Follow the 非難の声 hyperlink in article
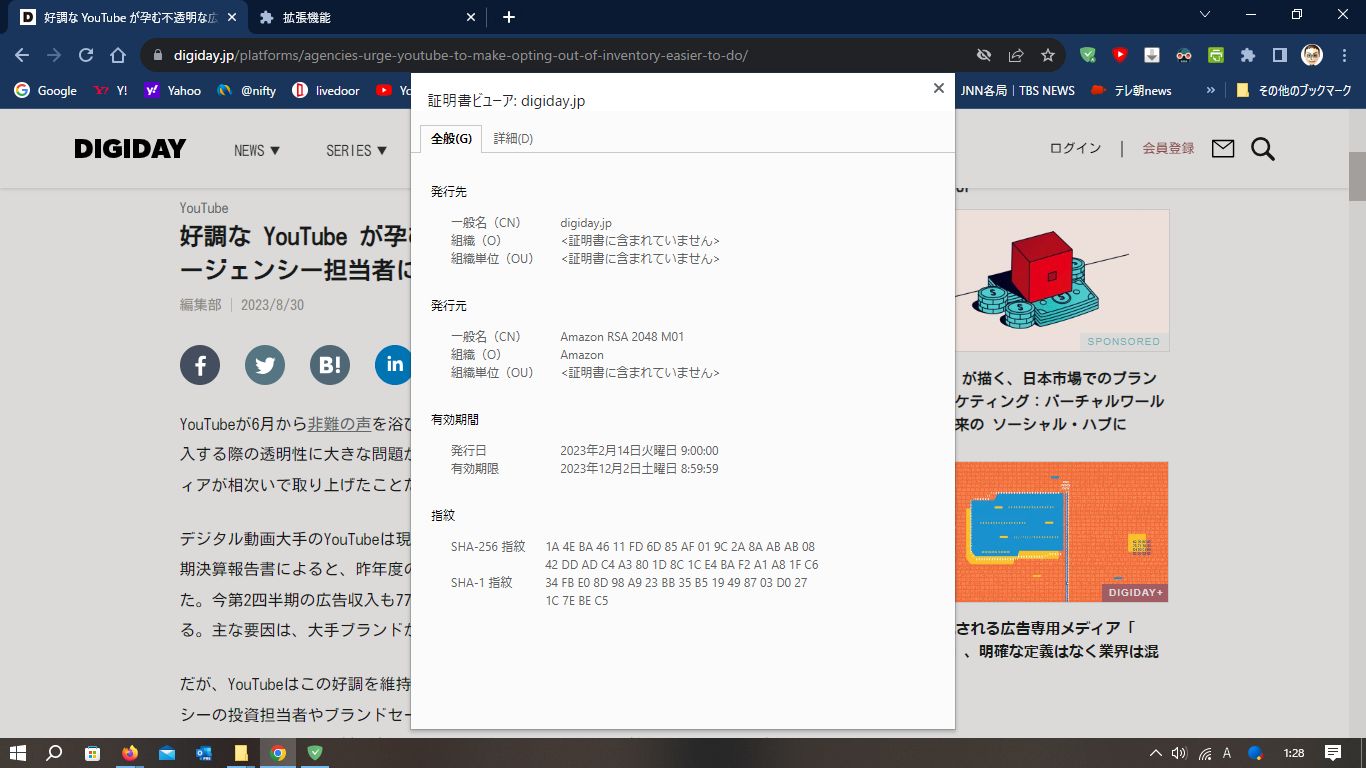This screenshot has height=768, width=1366. (341, 424)
